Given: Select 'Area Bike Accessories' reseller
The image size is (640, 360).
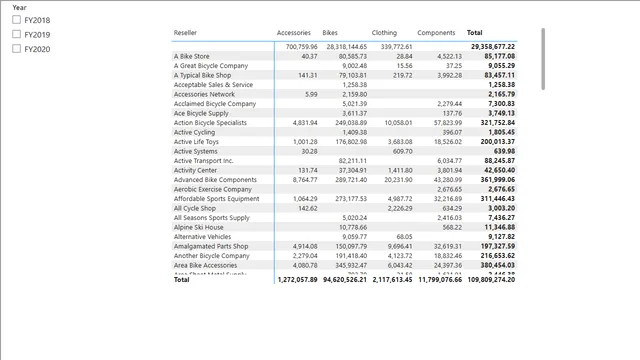Looking at the screenshot, I should 205,265.
